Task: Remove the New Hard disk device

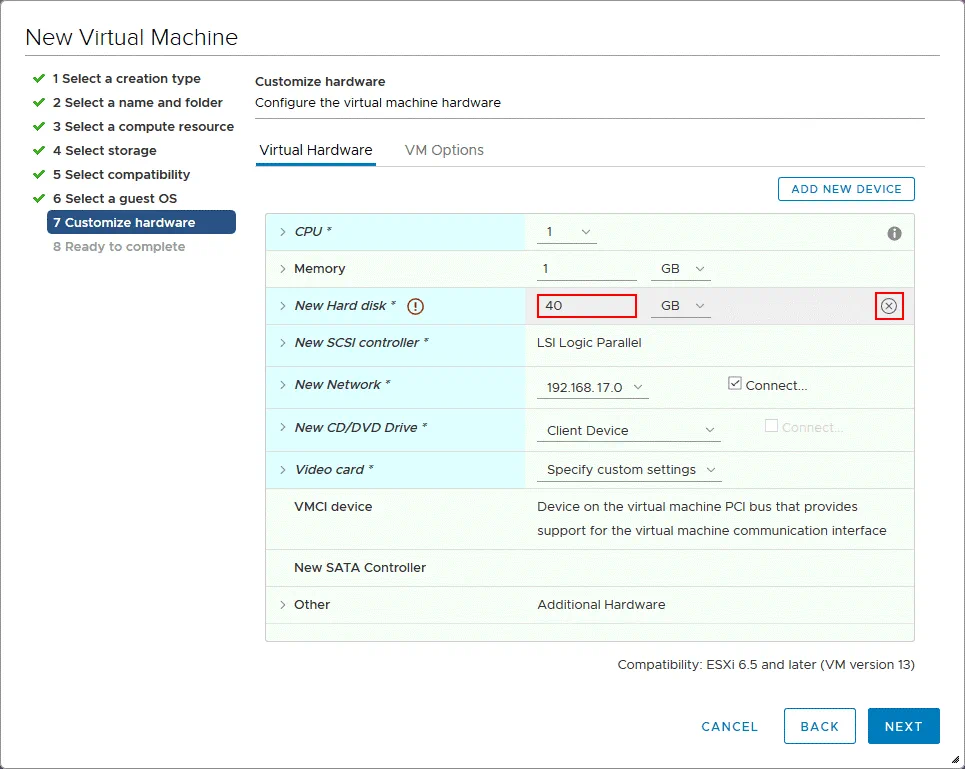Action: (889, 306)
